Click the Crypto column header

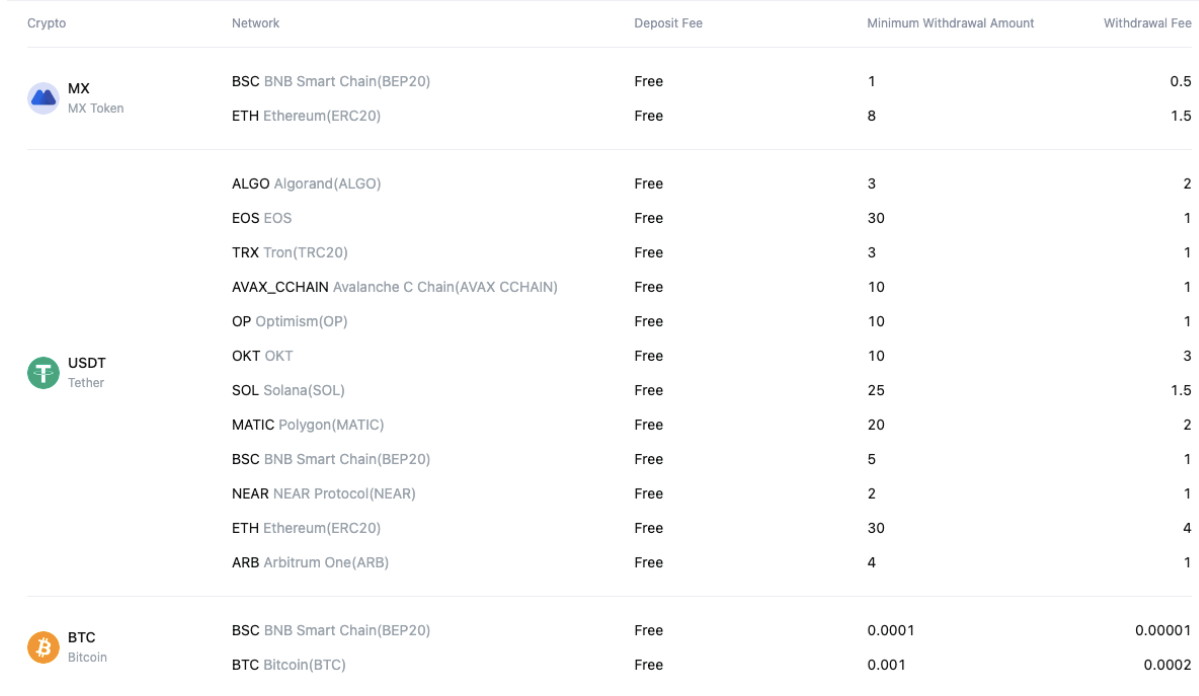click(x=46, y=23)
